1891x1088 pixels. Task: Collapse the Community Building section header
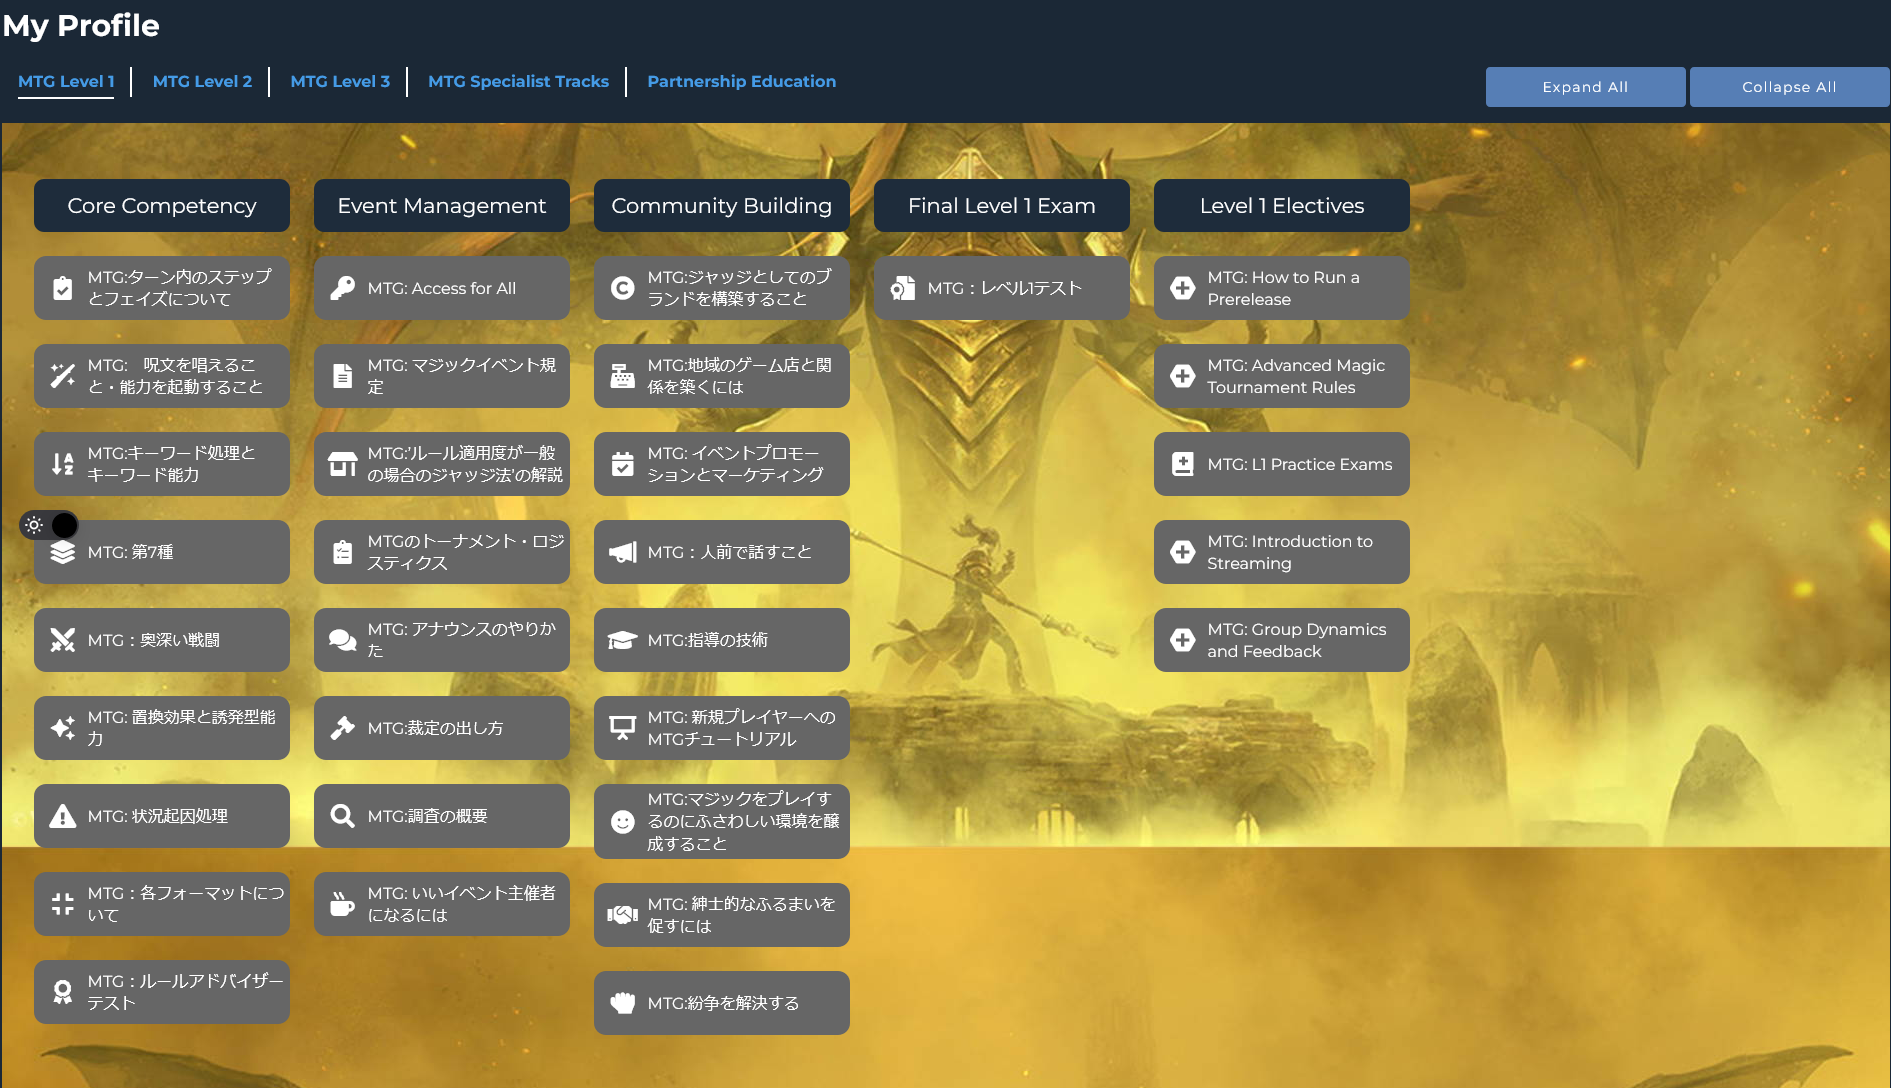coord(722,206)
